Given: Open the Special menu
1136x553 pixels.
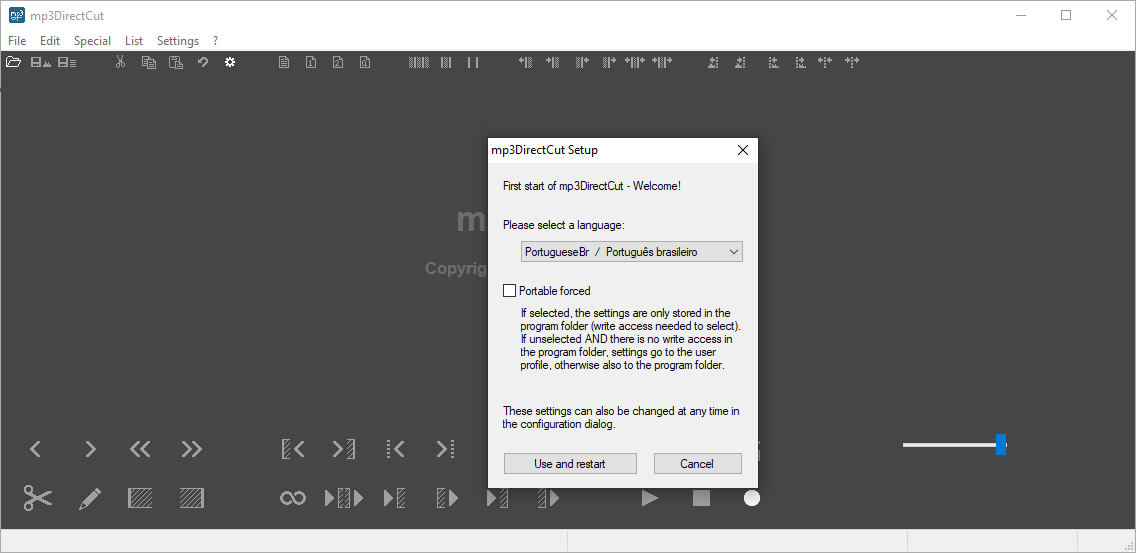Looking at the screenshot, I should 92,41.
